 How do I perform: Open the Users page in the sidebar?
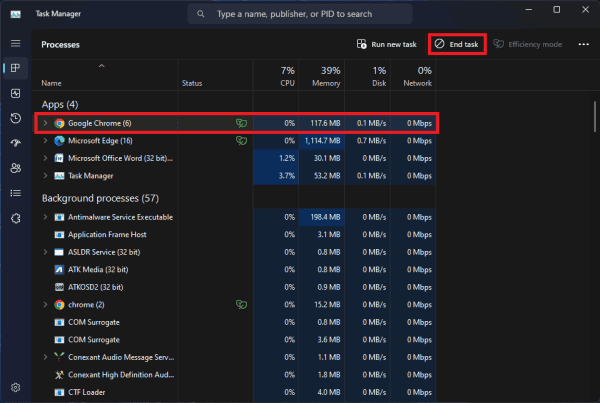pyautogui.click(x=15, y=168)
